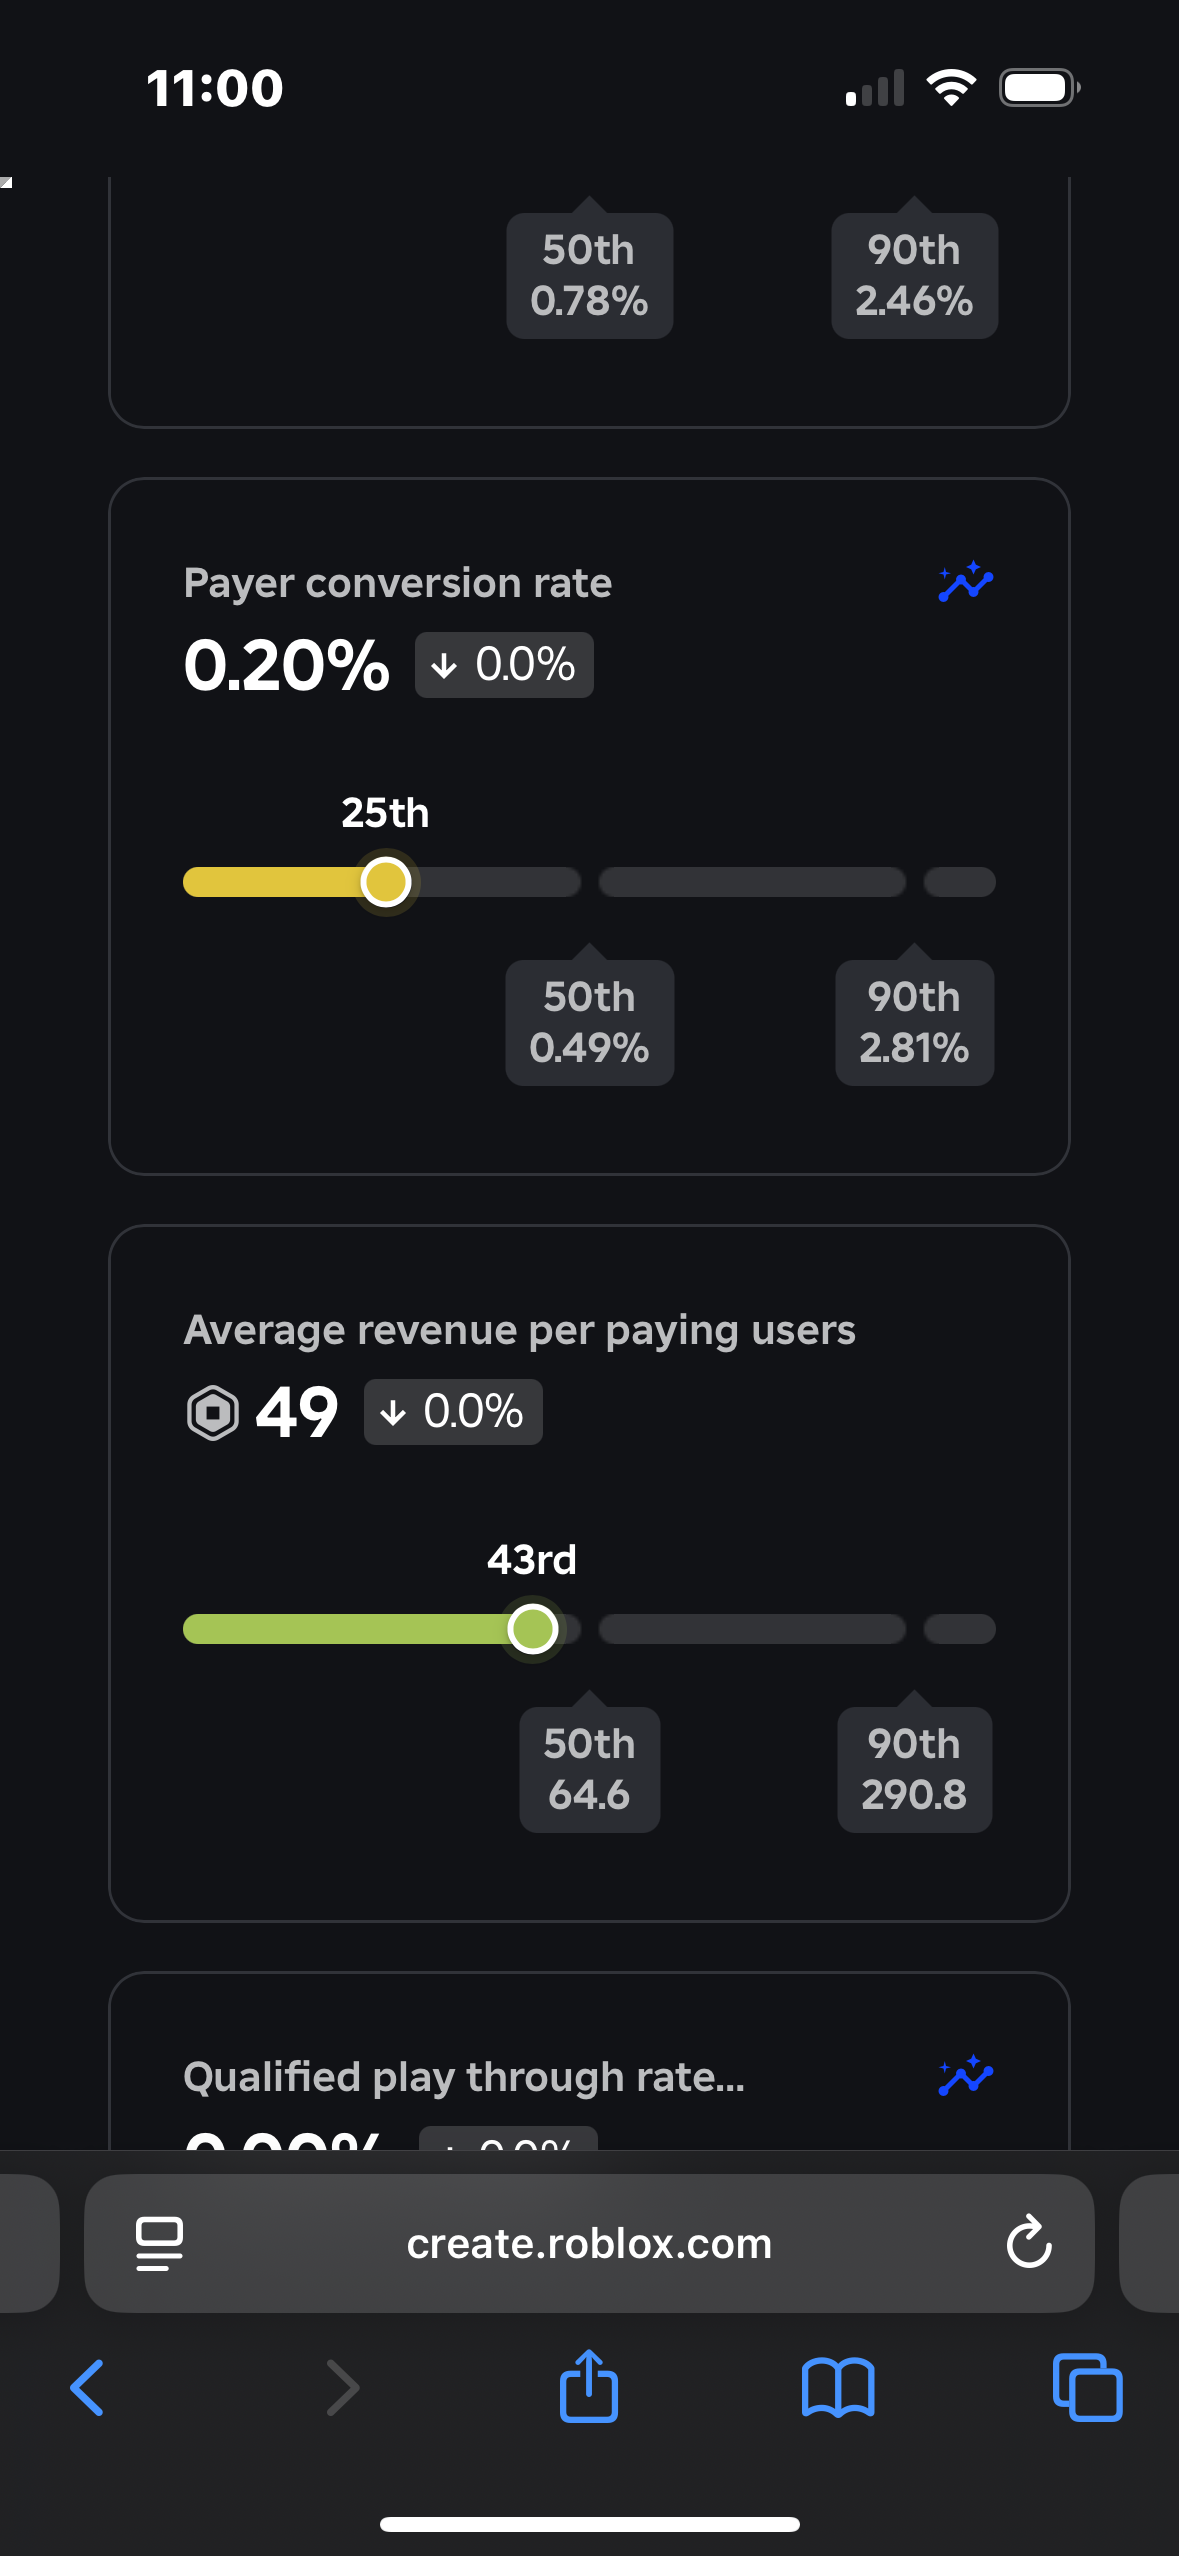Screen dimensions: 1179x2556
Task: Tap 0.0% change badge under Payer conversion rate
Action: tap(504, 665)
